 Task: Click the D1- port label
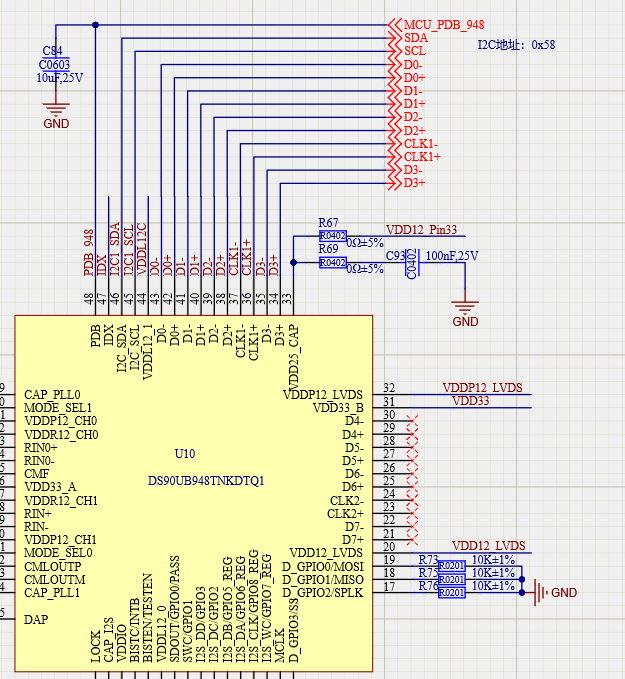[413, 91]
